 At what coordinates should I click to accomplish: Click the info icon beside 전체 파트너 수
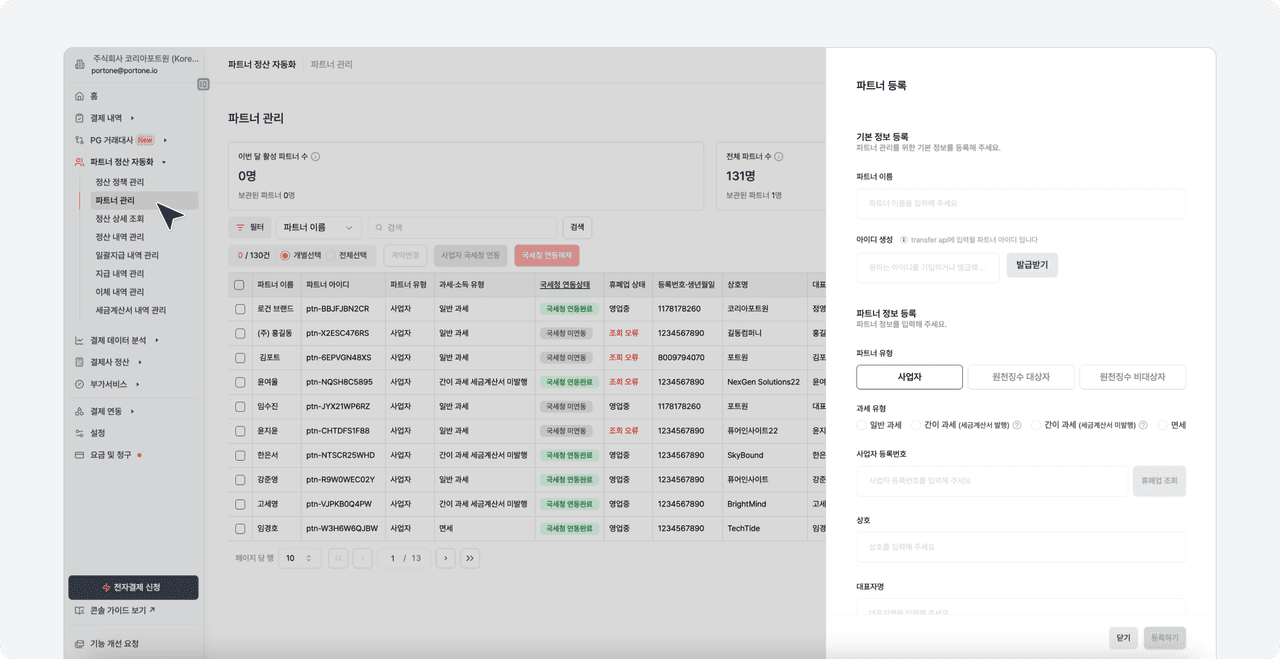779,157
